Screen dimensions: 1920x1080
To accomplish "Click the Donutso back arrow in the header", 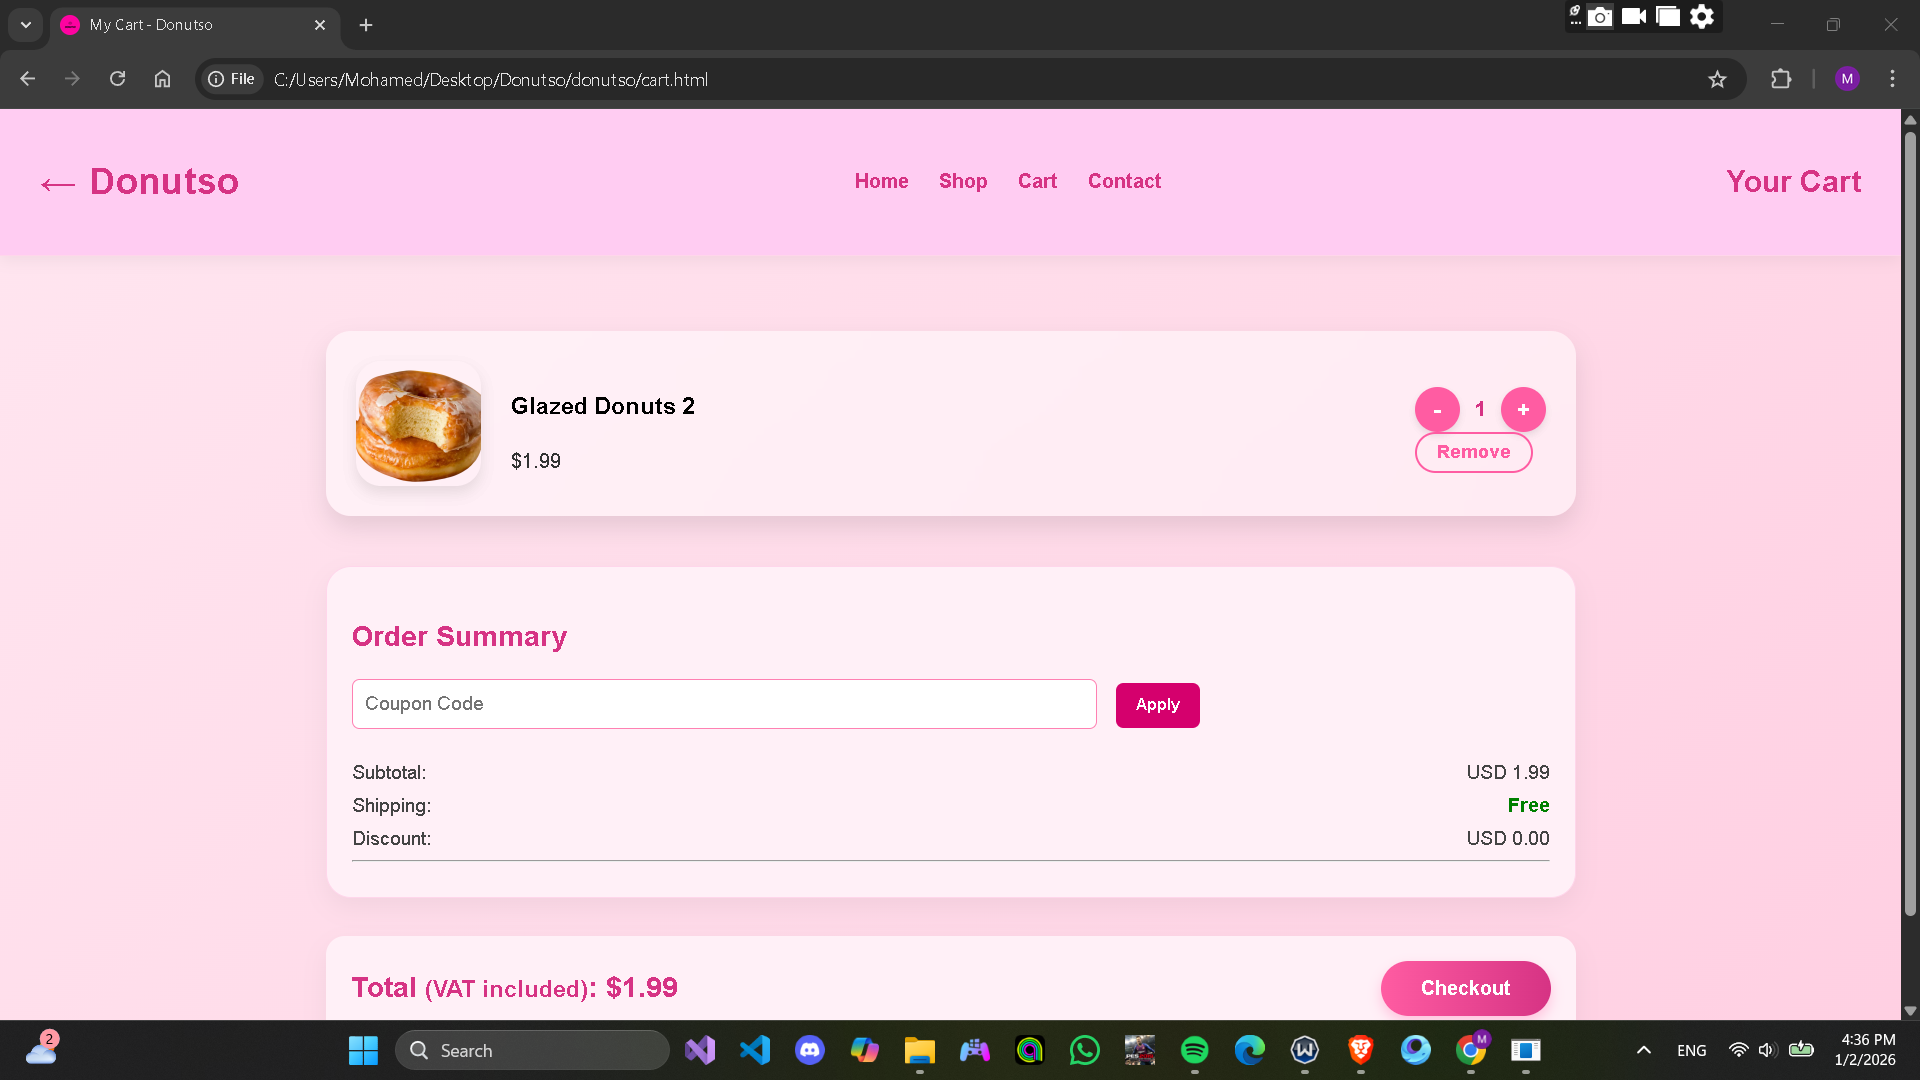I will pyautogui.click(x=58, y=183).
